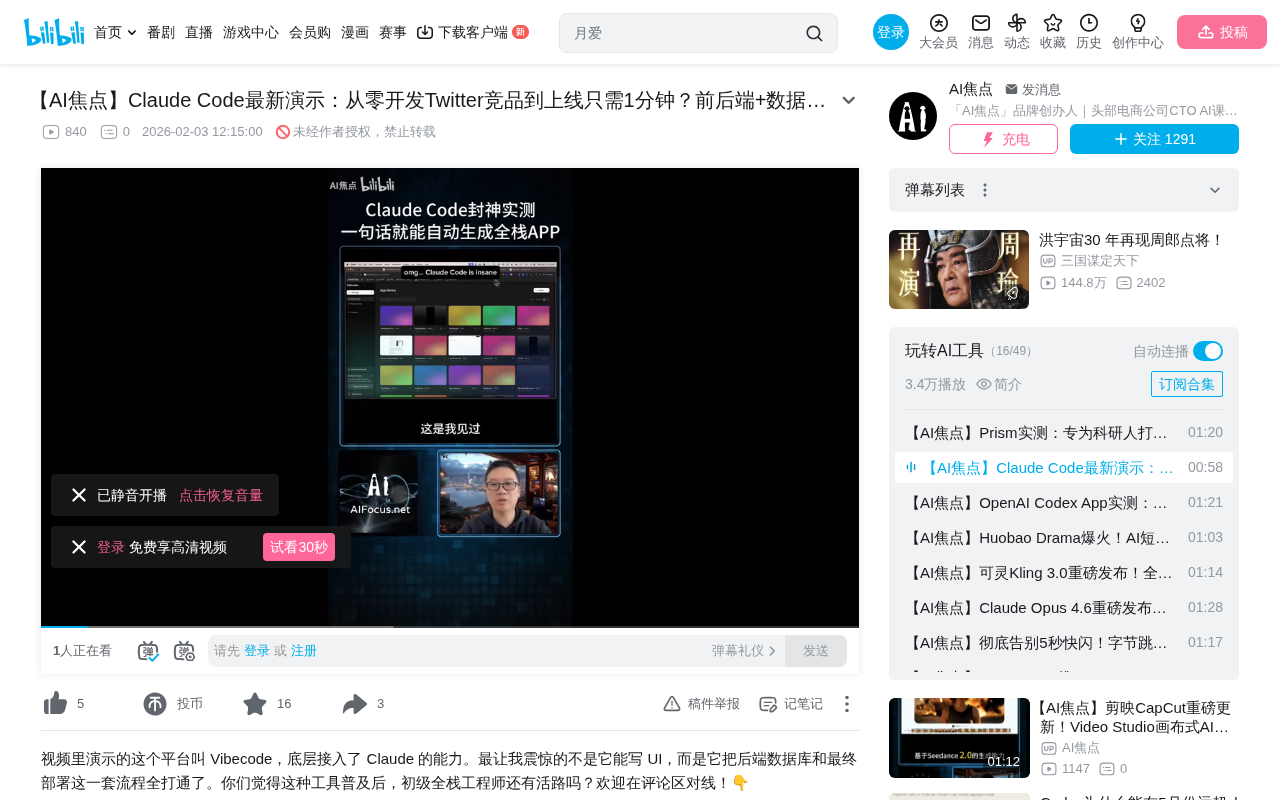The width and height of the screenshot is (1280, 800).
Task: Click the 登录 avatar circle
Action: (x=891, y=32)
